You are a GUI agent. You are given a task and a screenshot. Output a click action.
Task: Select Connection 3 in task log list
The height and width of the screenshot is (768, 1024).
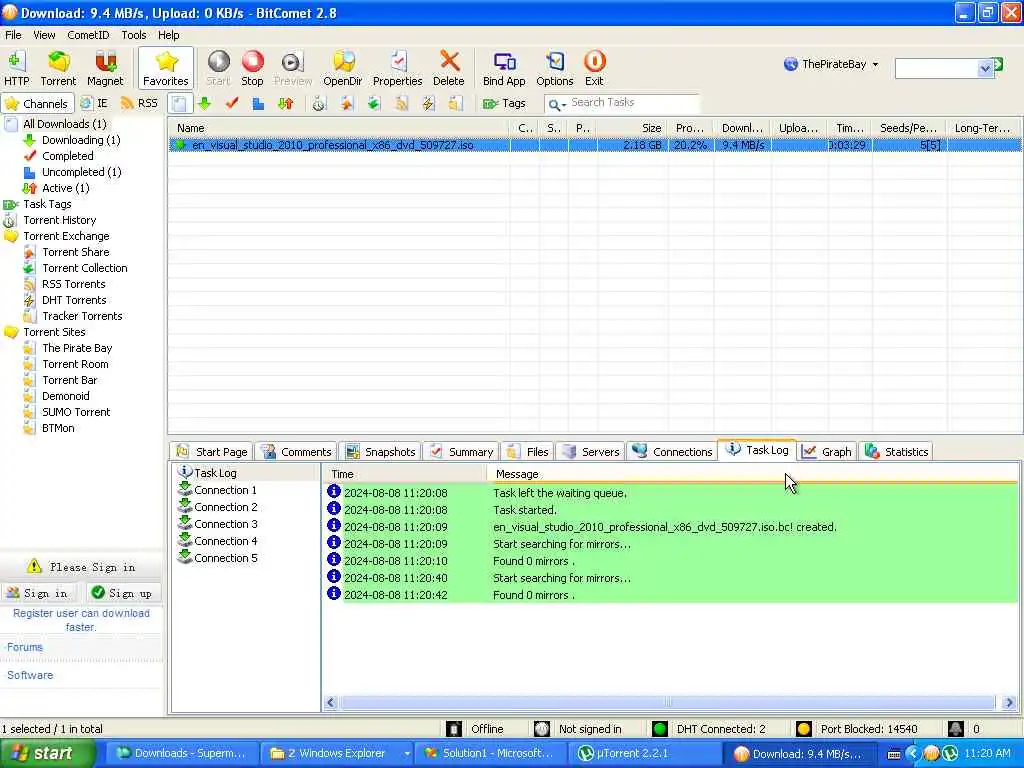click(225, 524)
